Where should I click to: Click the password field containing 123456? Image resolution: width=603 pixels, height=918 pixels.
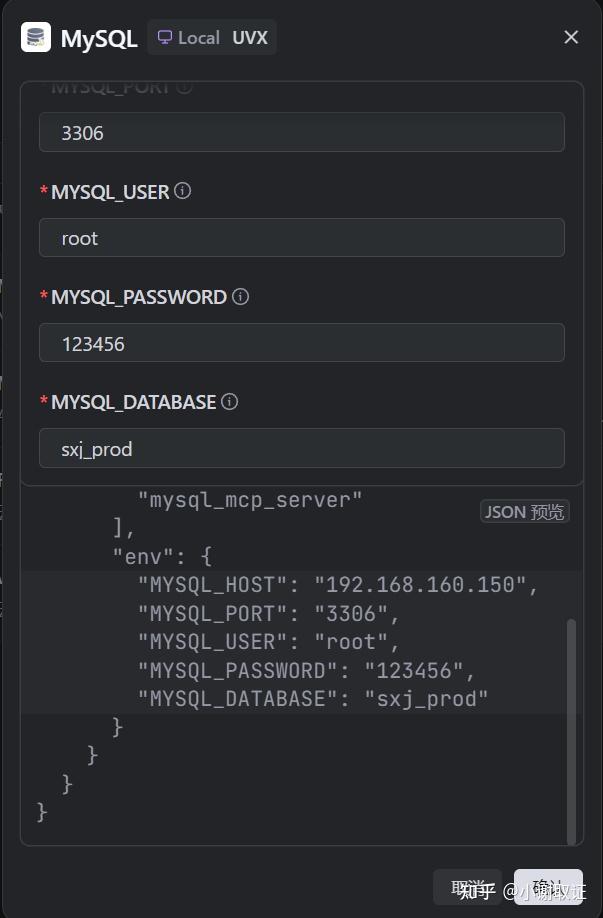(300, 343)
